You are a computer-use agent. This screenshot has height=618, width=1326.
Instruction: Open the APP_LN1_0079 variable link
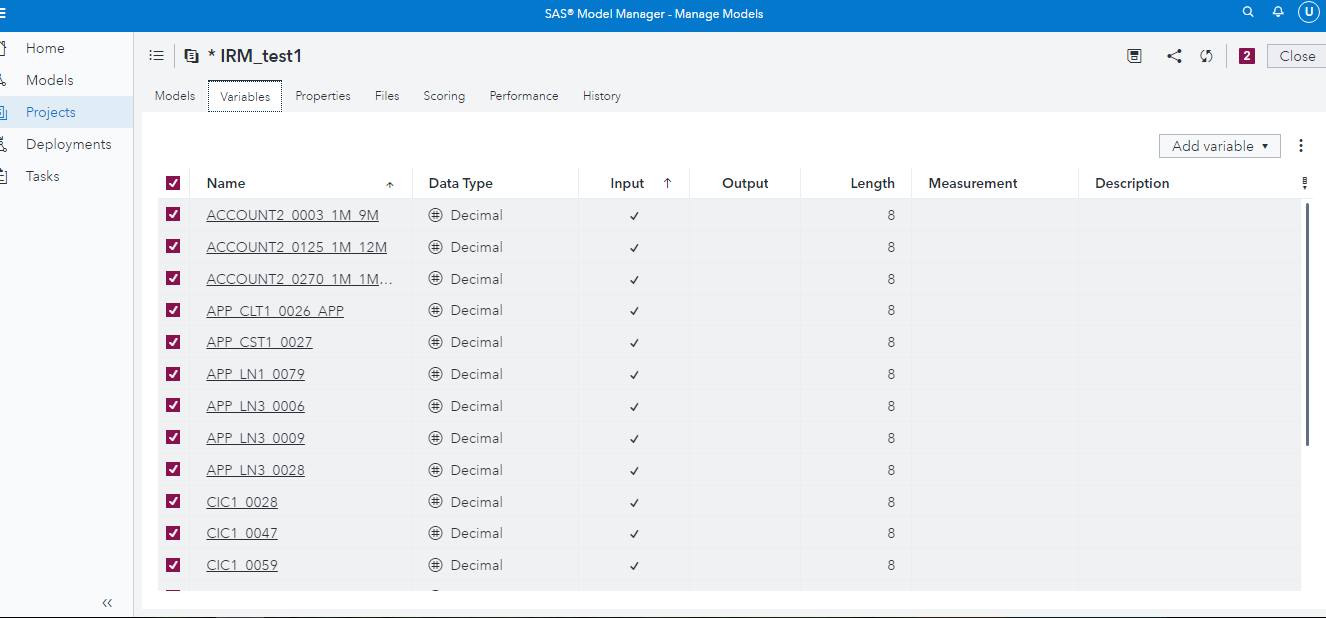[x=255, y=373]
